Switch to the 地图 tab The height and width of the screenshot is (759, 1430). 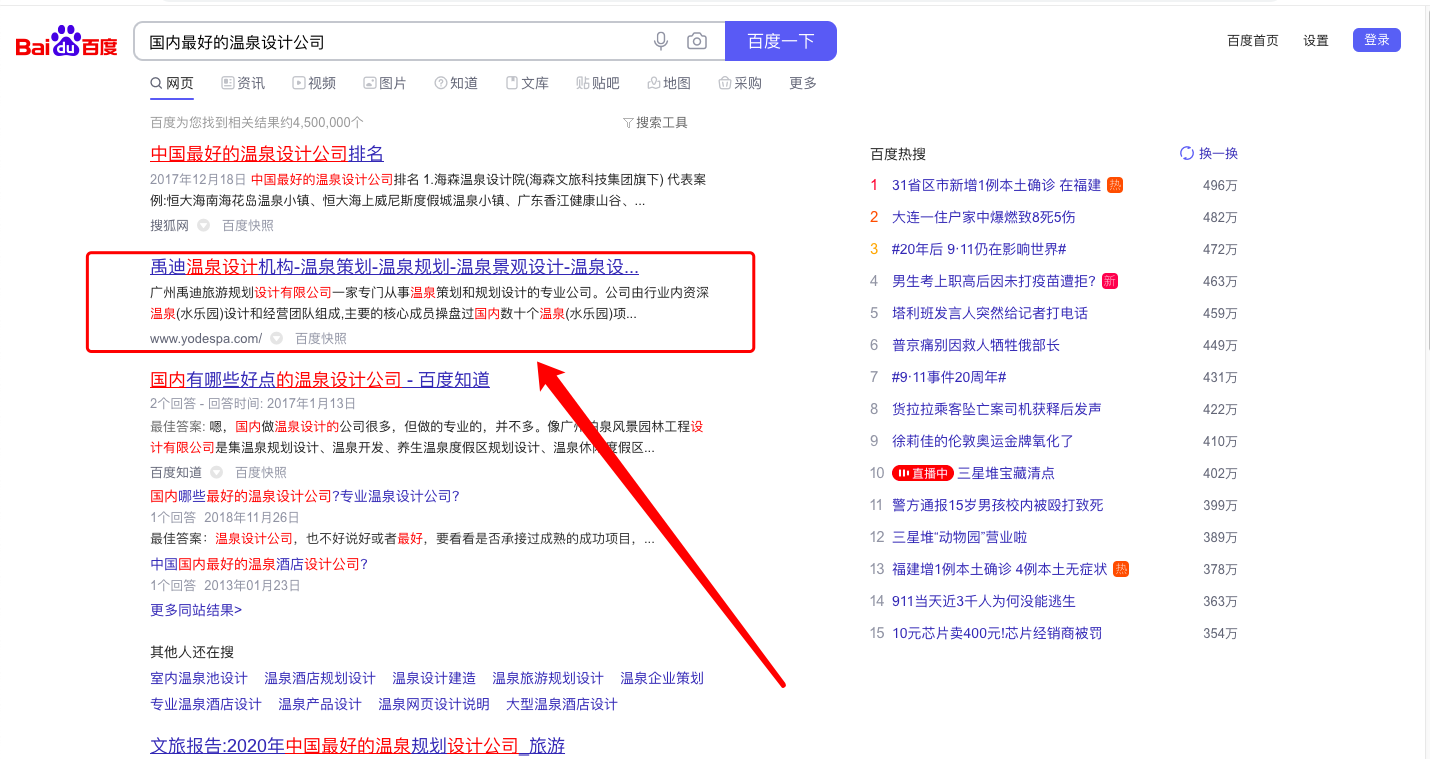pyautogui.click(x=669, y=83)
